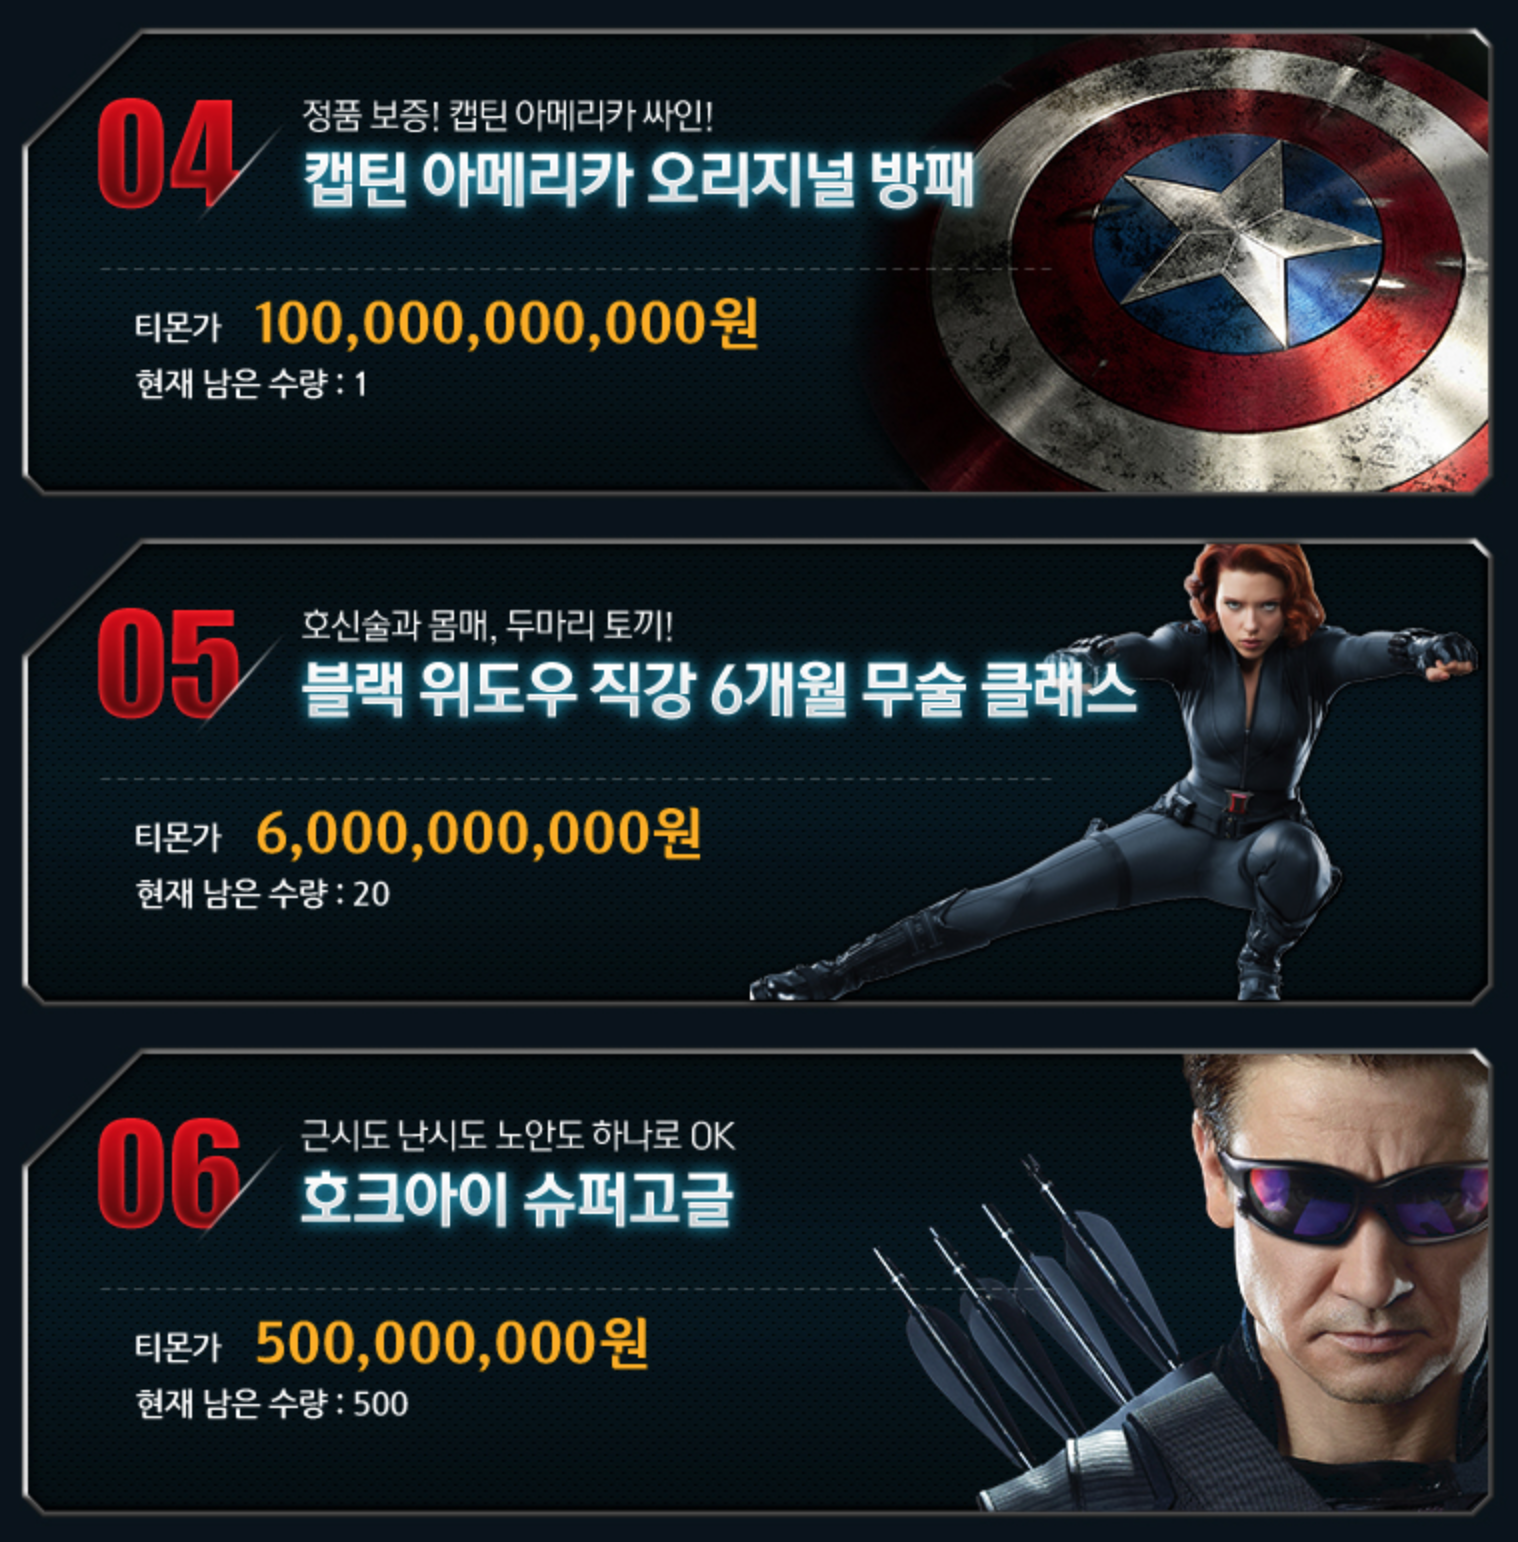Click 현재 남은 수량 : 20 text
1518x1542 pixels.
(x=262, y=893)
